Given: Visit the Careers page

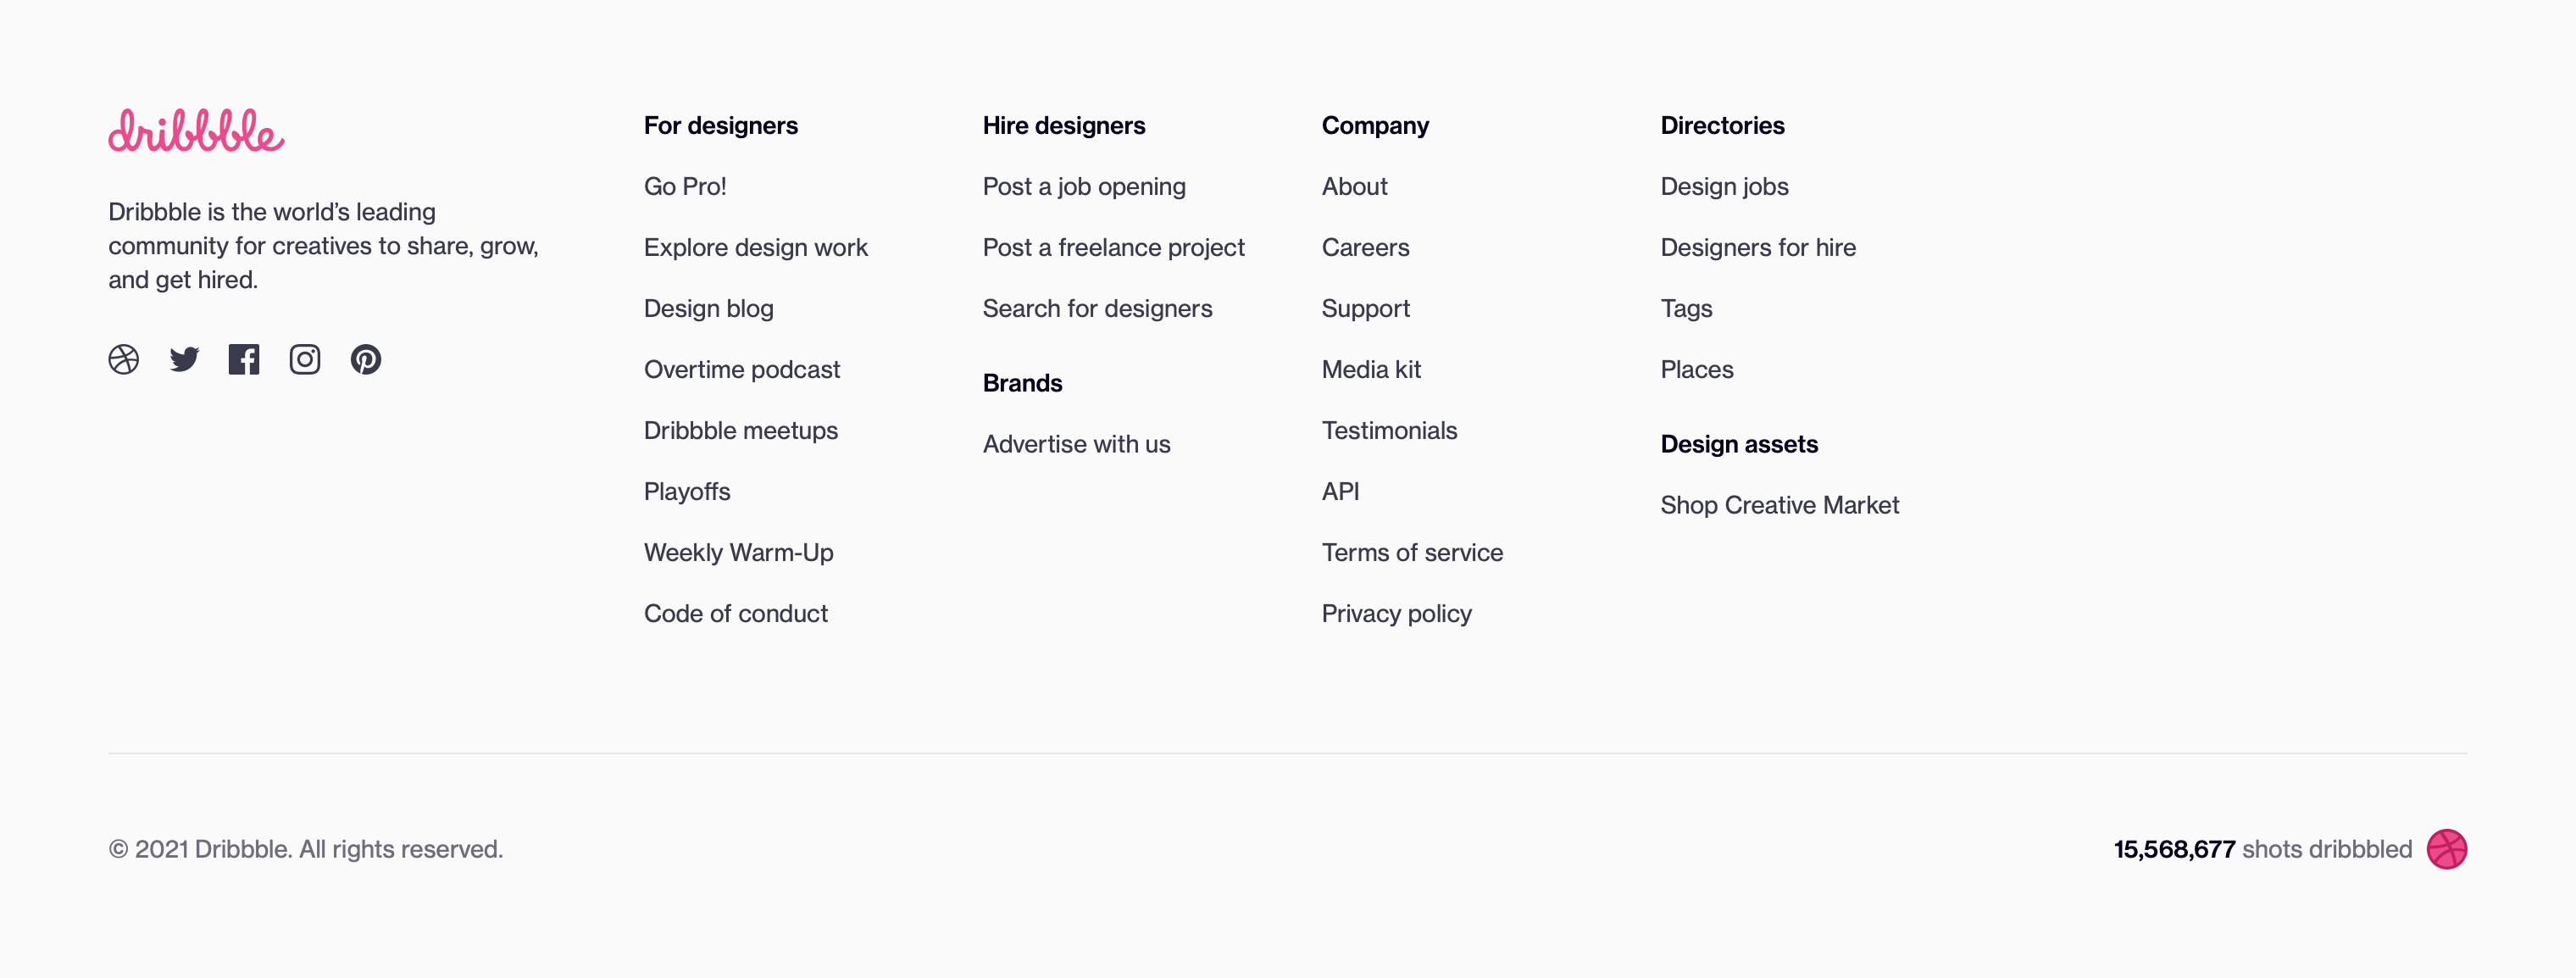Looking at the screenshot, I should [x=1365, y=247].
